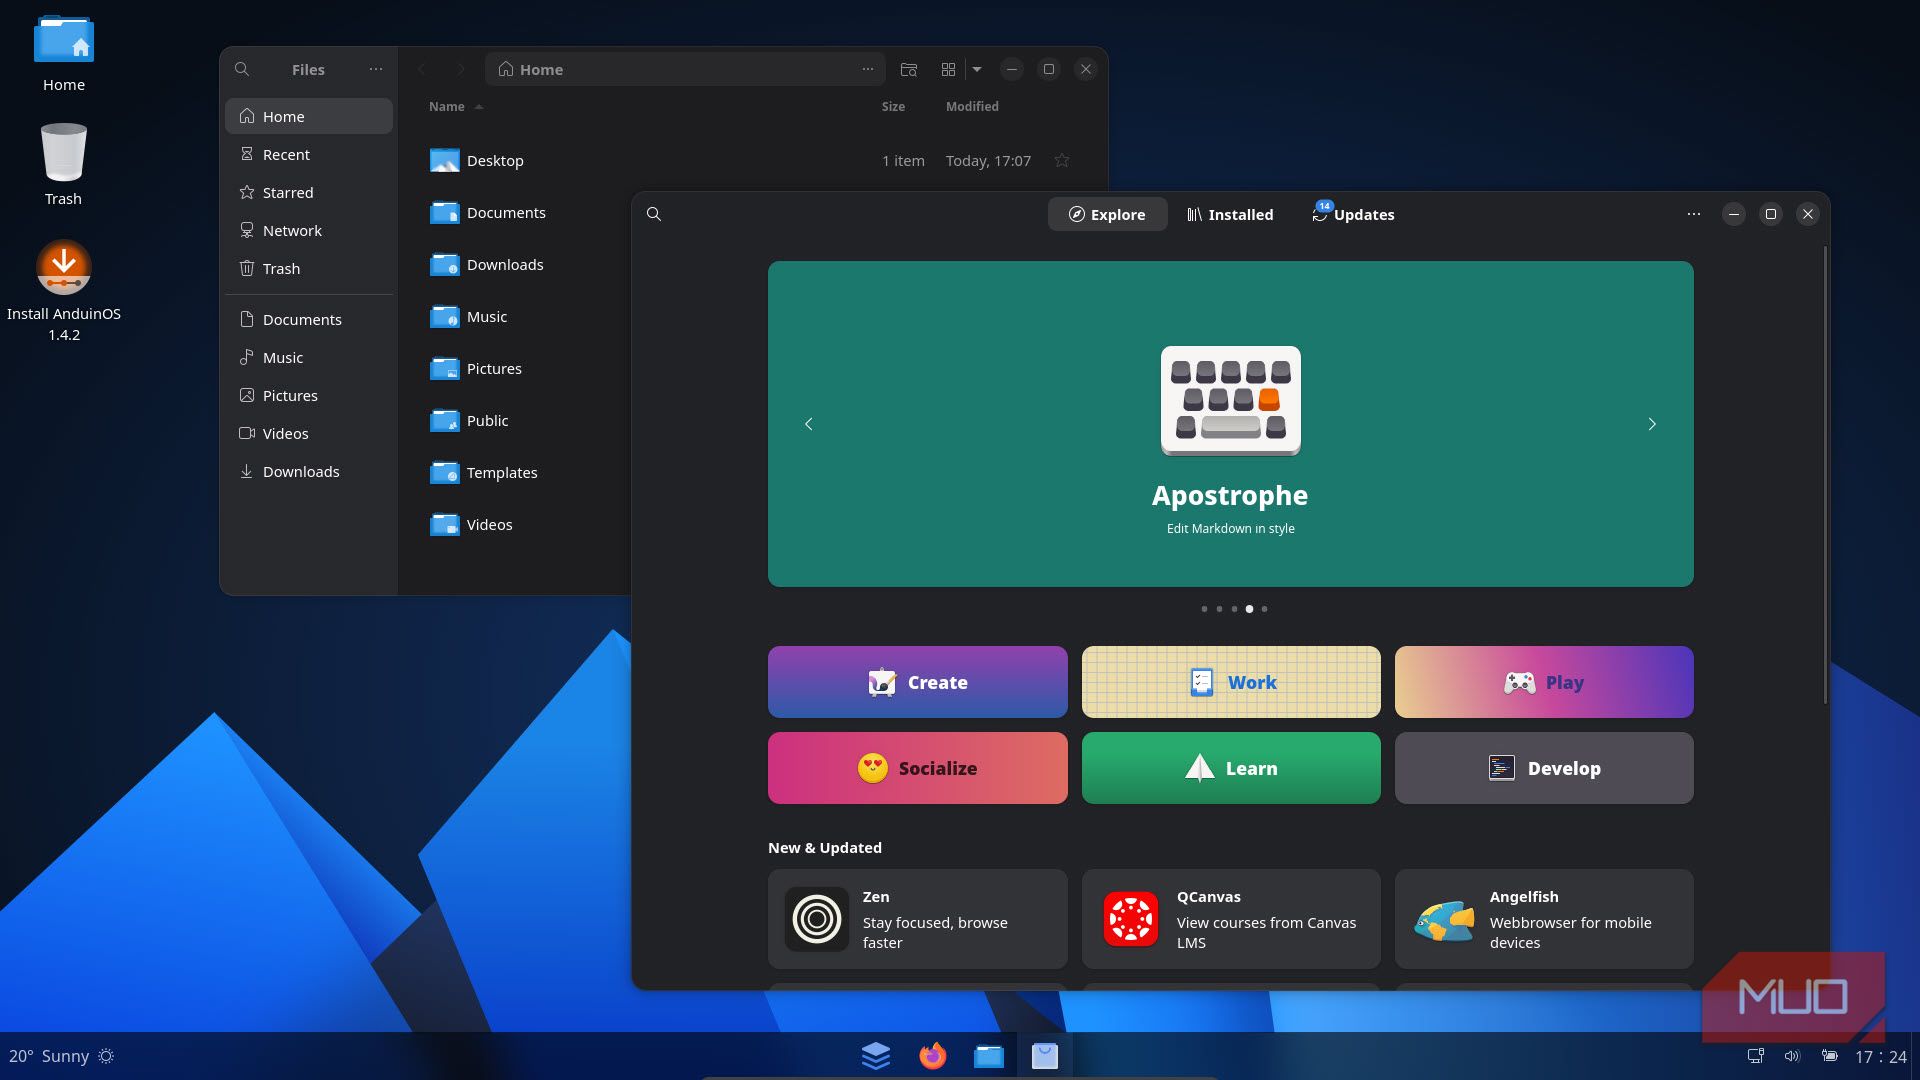Jump to last carousel dot
Image resolution: width=1920 pixels, height=1080 pixels.
pos(1264,608)
